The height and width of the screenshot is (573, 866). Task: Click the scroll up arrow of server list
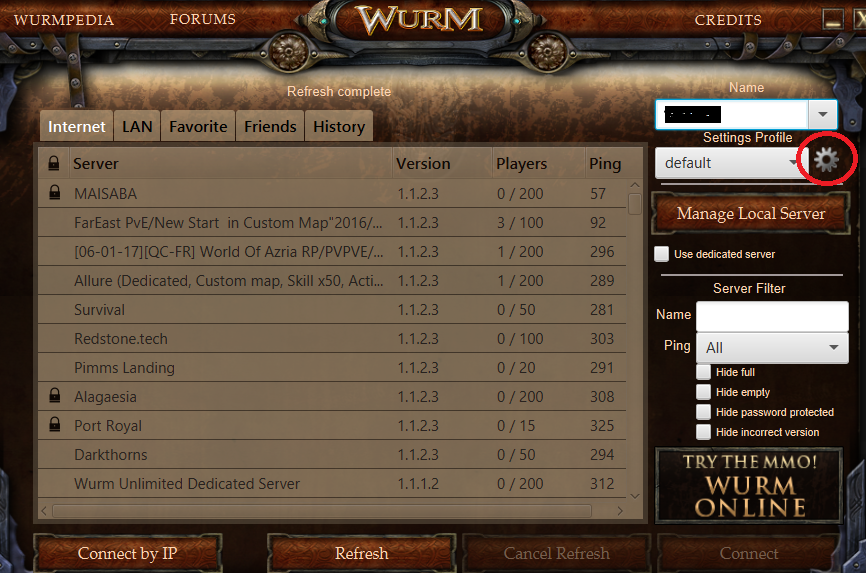(635, 185)
